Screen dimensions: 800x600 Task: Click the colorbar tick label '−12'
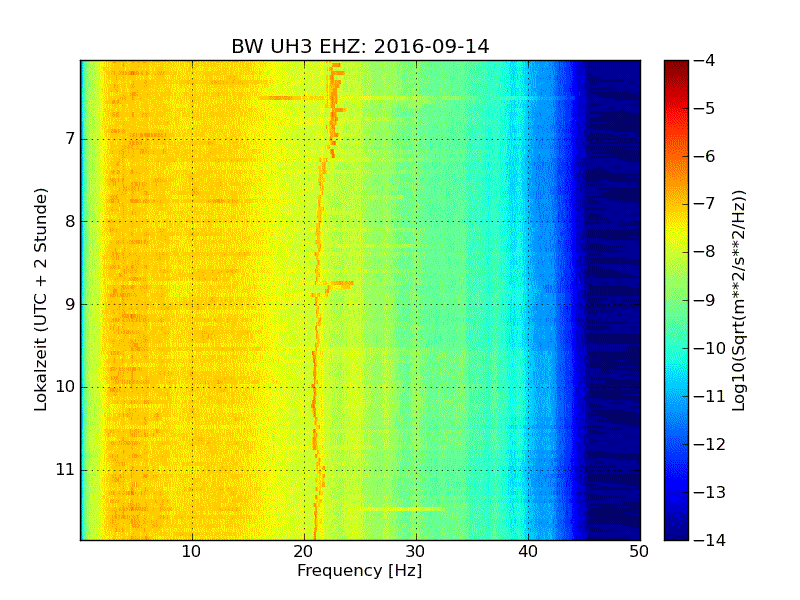(710, 444)
